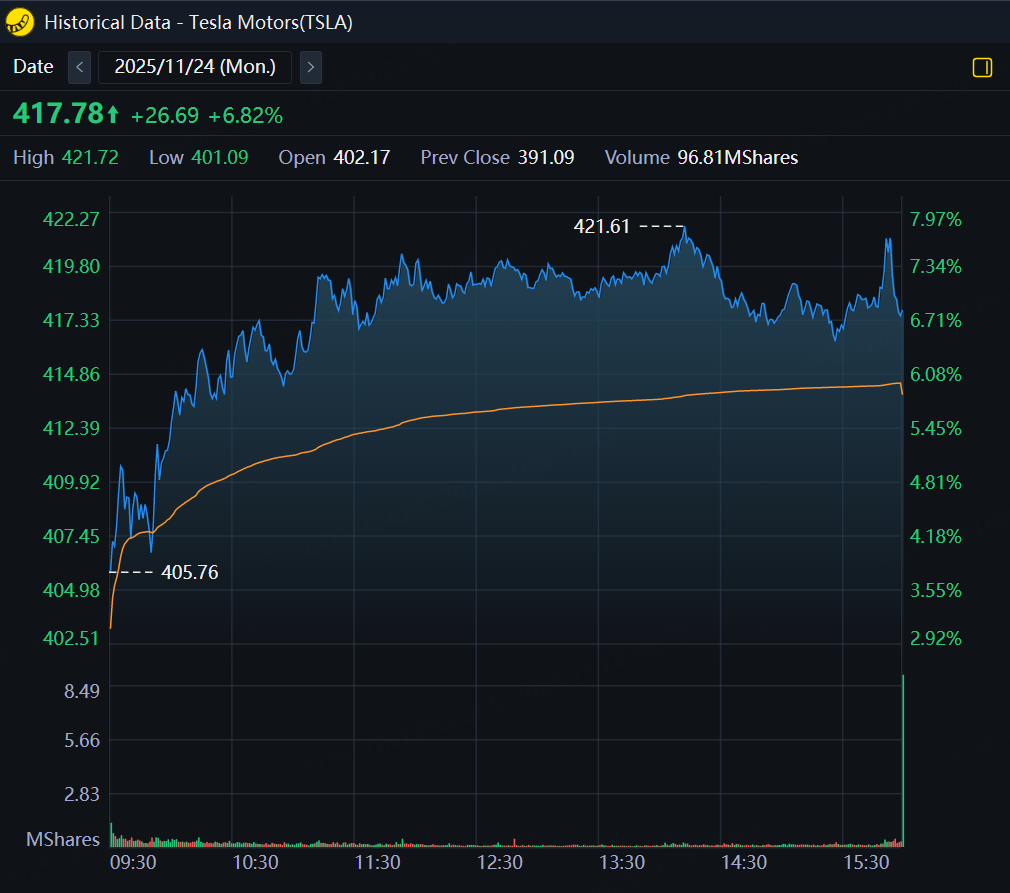Screen dimensions: 1010x893
Task: Click the 422.27 price axis label
Action: tap(71, 219)
